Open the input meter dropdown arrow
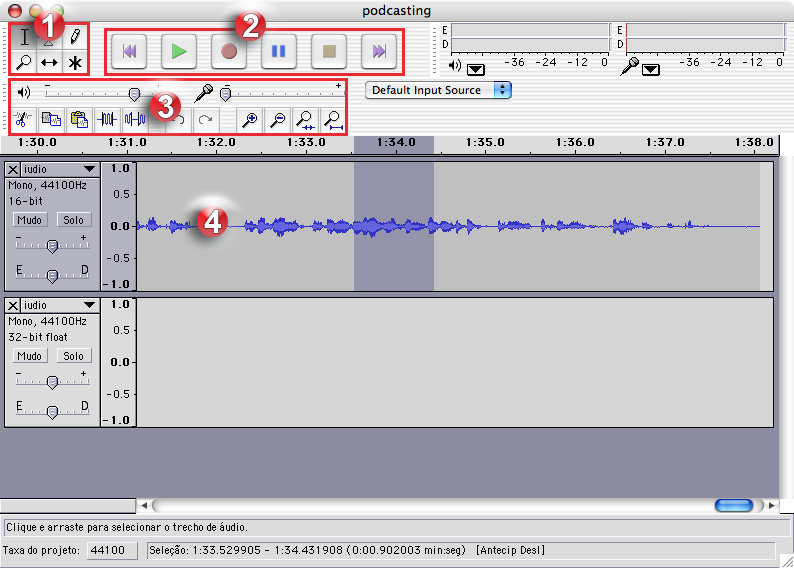794x568 pixels. pos(651,69)
